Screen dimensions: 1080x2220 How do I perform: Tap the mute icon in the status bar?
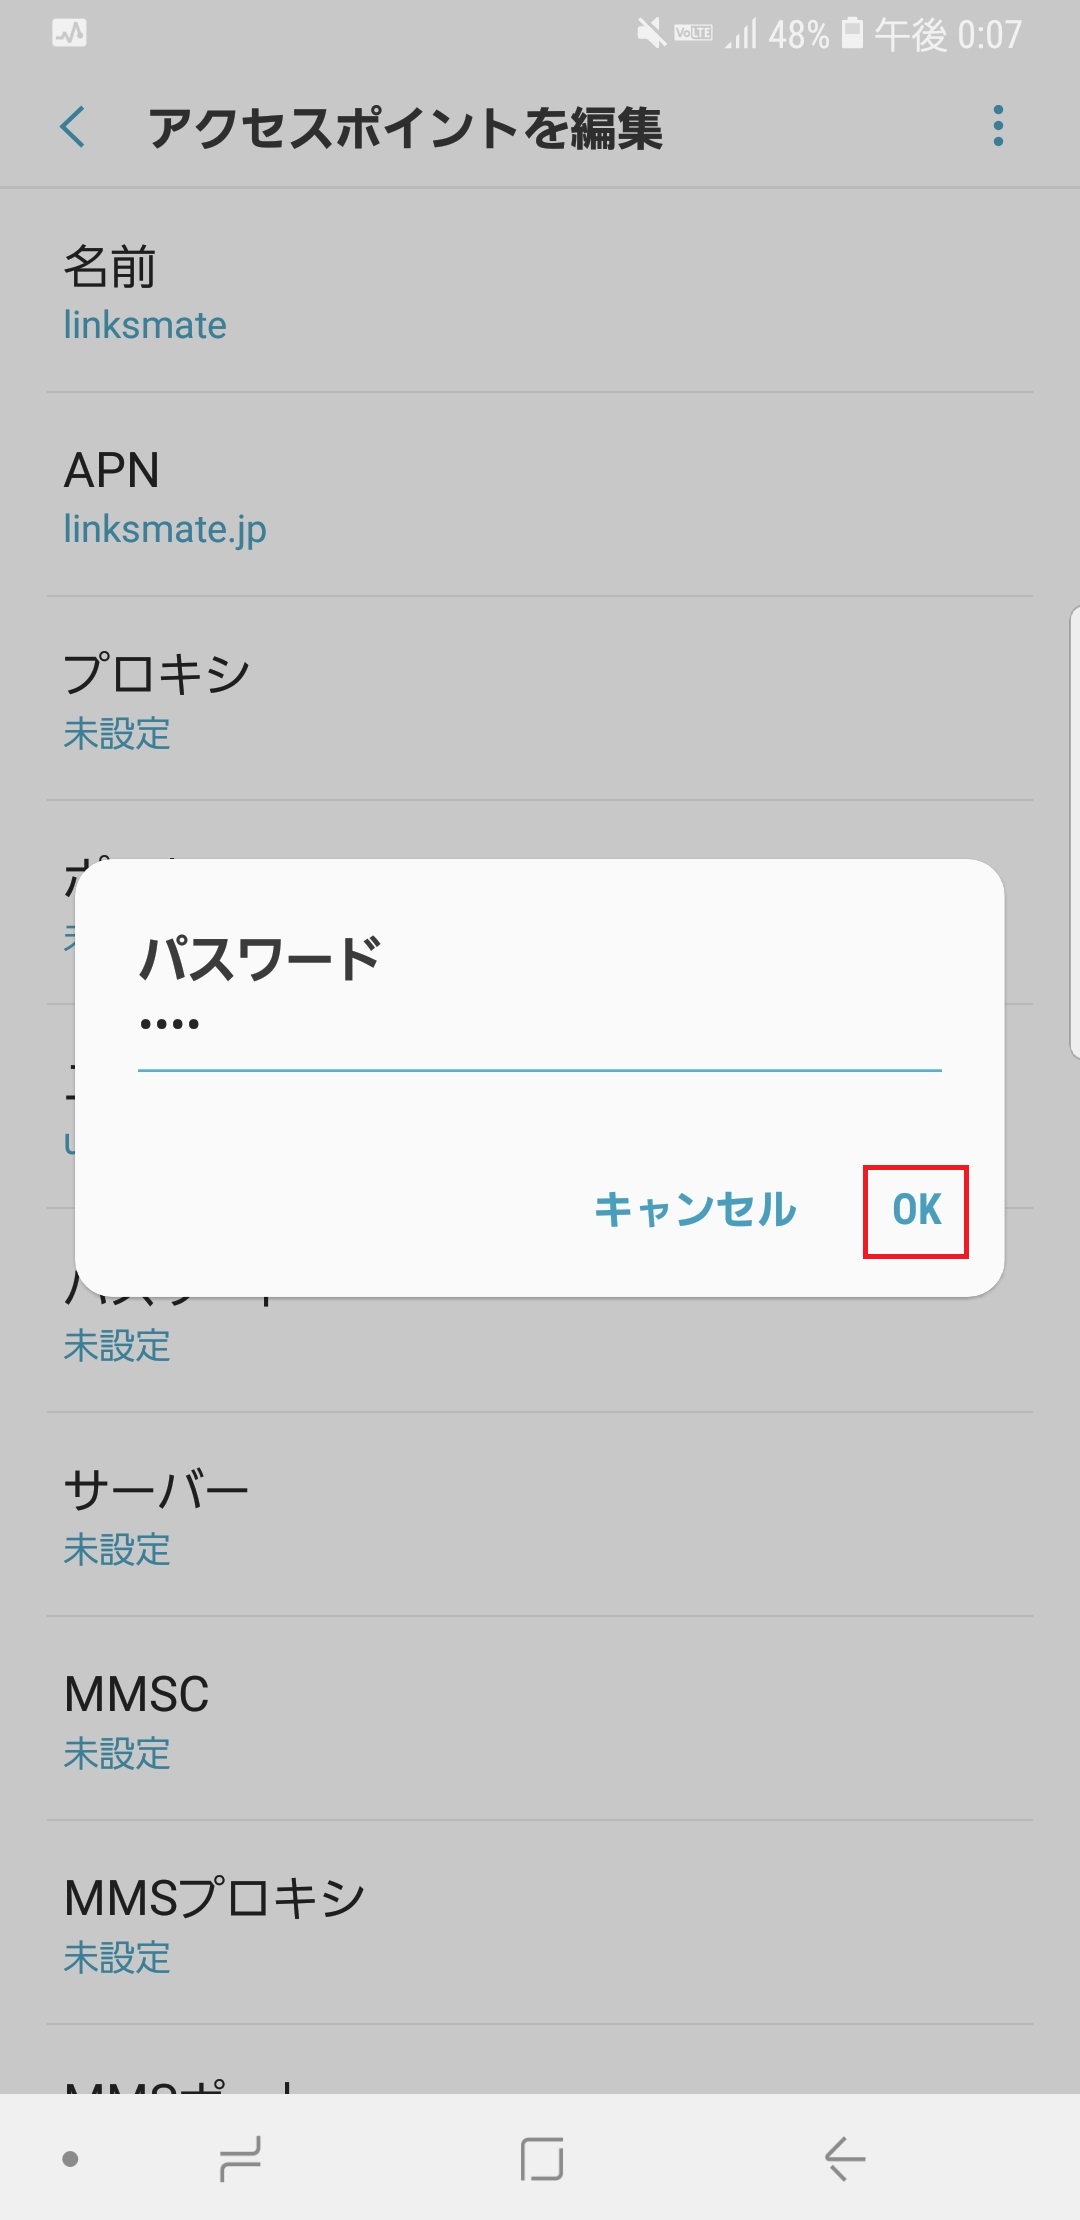click(652, 33)
